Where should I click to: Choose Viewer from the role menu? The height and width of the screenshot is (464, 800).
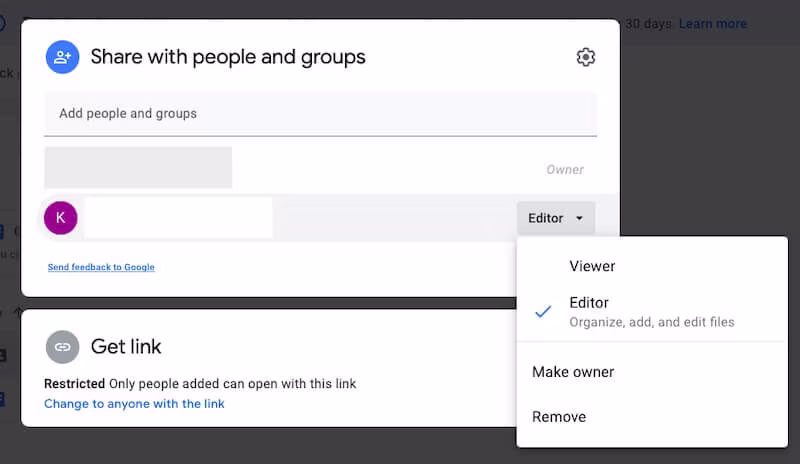click(592, 266)
